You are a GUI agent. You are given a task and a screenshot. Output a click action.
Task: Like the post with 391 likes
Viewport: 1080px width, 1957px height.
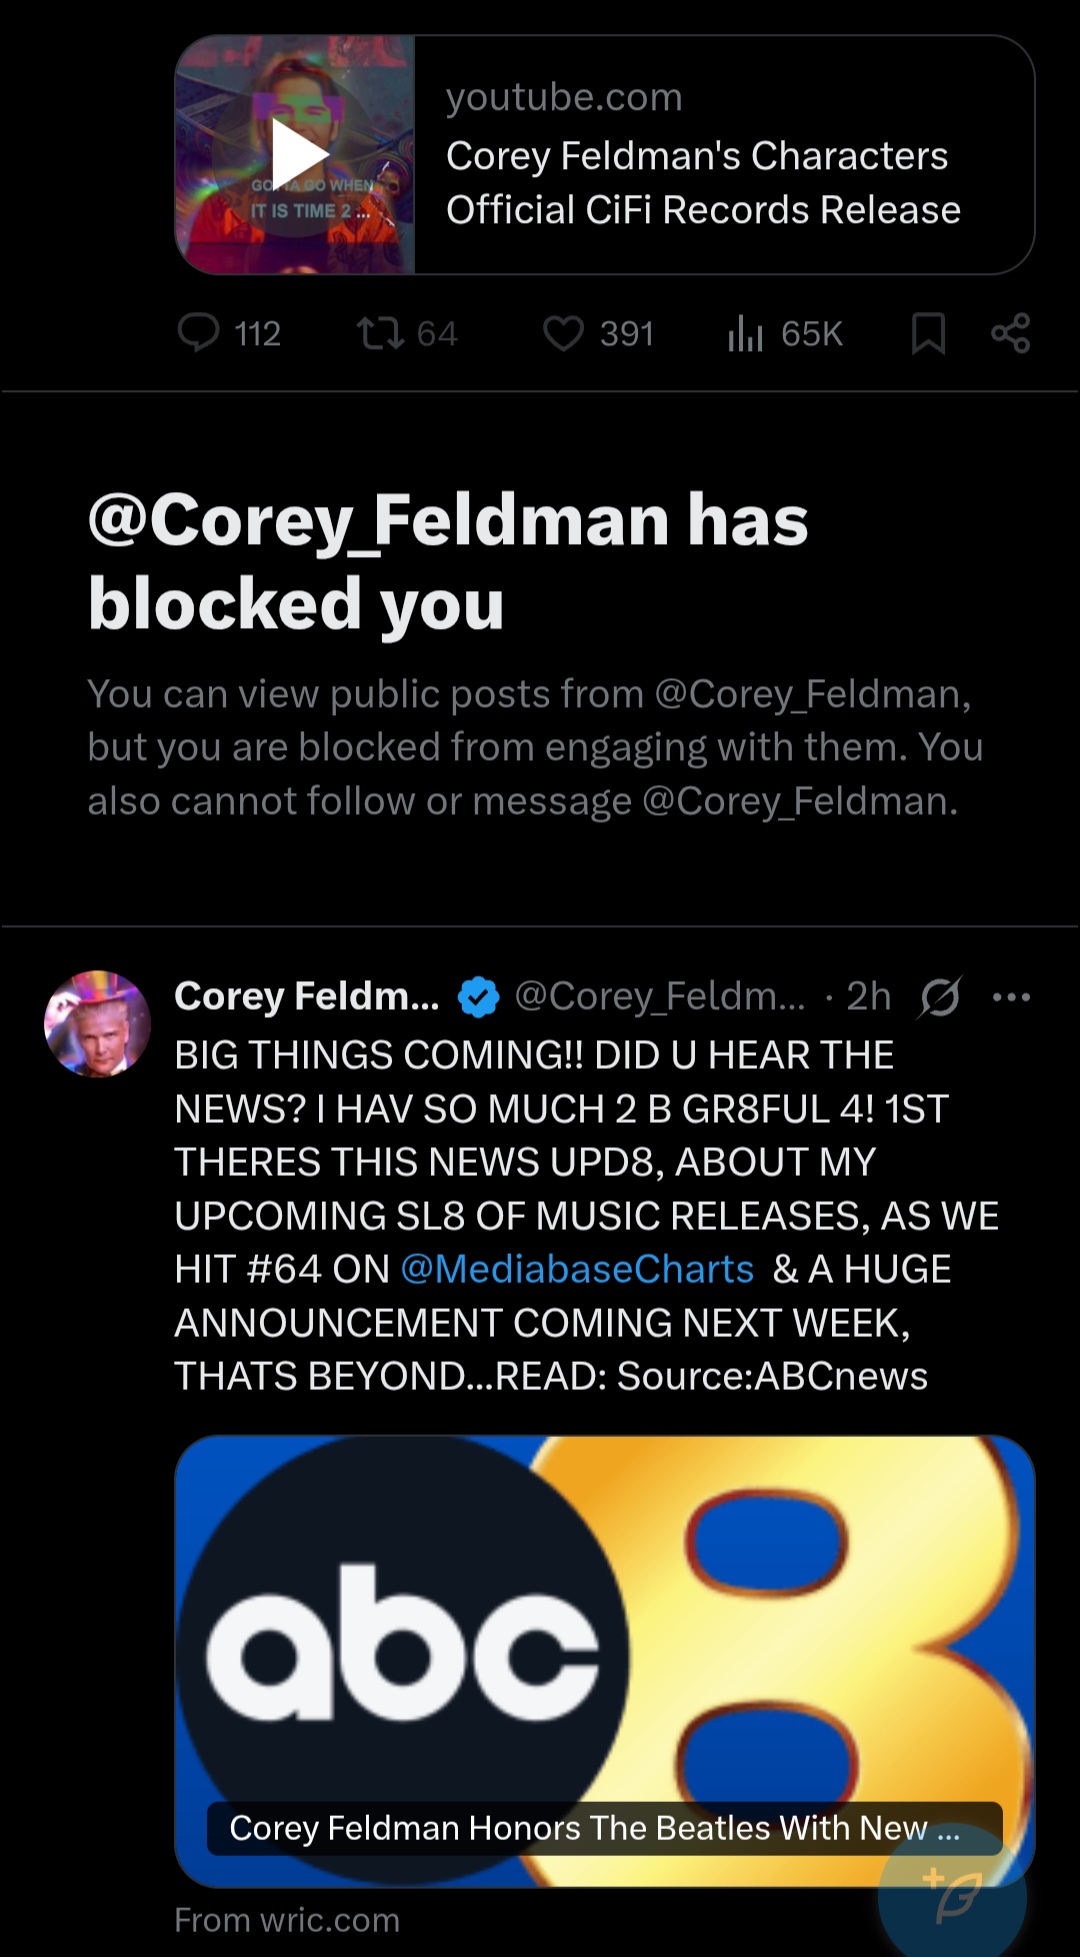point(563,333)
